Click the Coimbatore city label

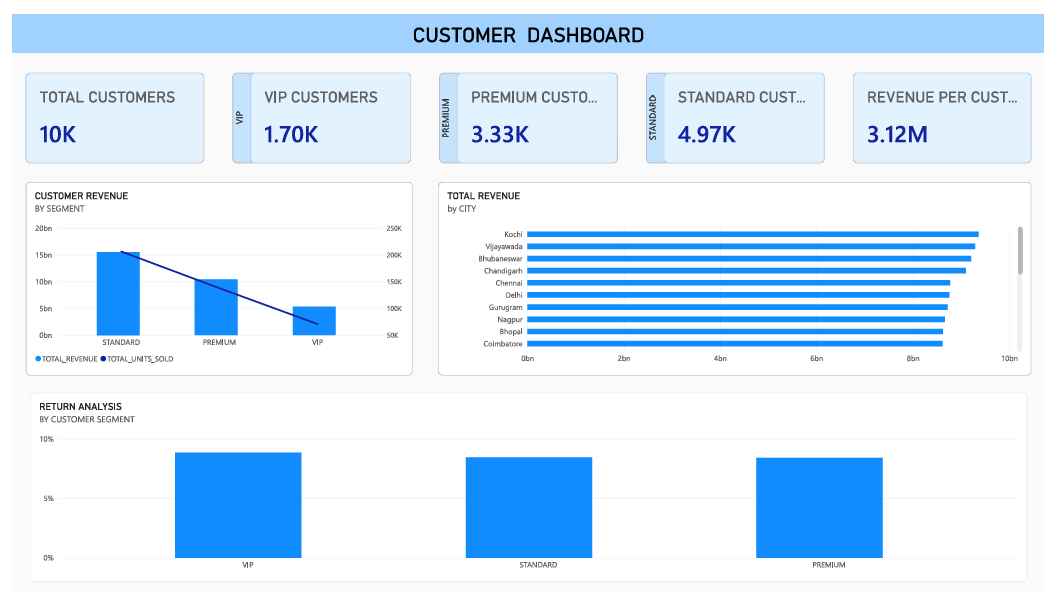click(503, 343)
